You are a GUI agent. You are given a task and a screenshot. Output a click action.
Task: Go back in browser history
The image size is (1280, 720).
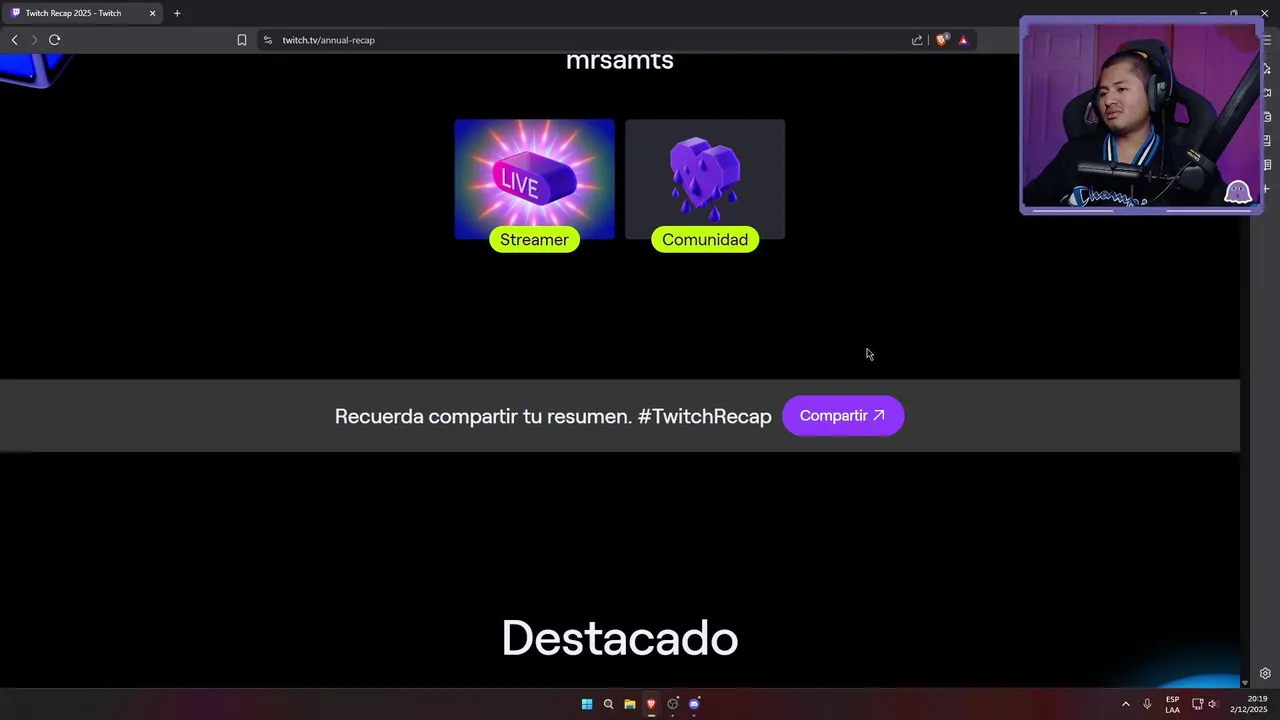14,40
